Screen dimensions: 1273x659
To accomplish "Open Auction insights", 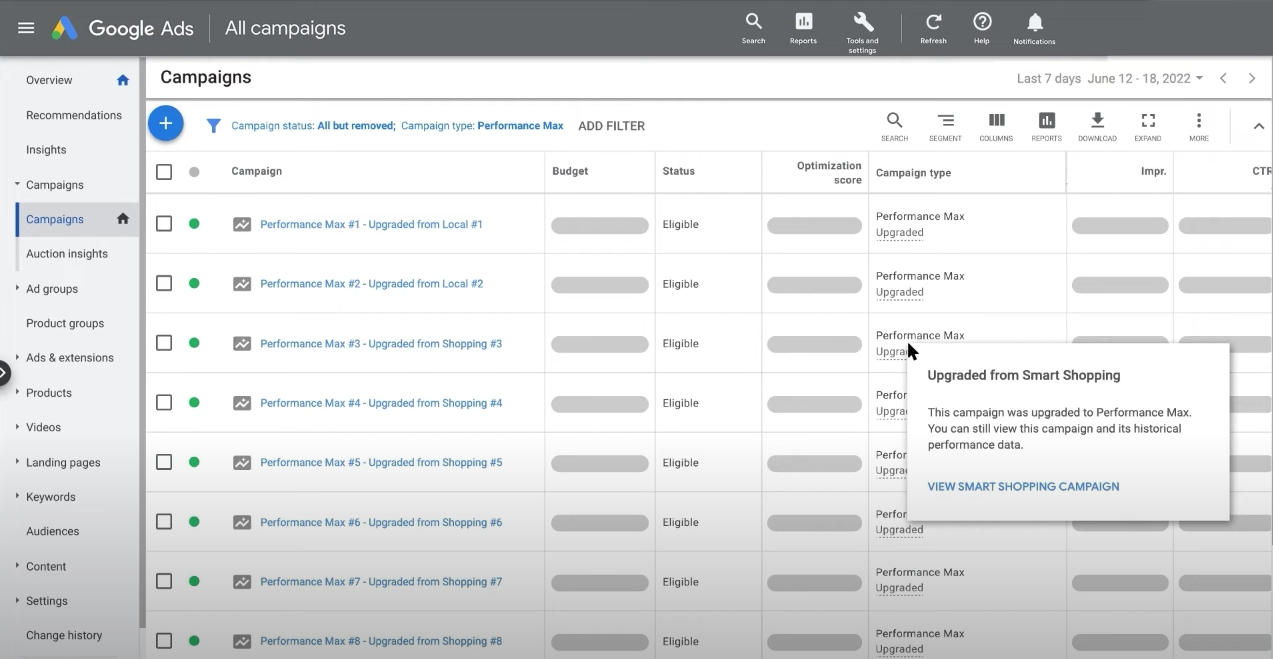I will [67, 254].
